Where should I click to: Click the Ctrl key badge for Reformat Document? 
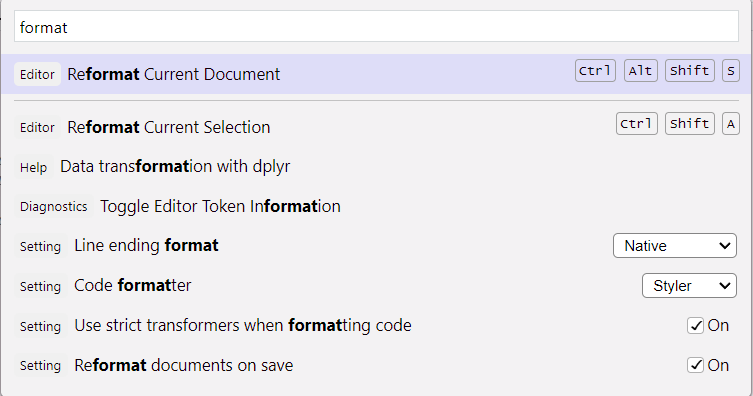[x=595, y=71]
